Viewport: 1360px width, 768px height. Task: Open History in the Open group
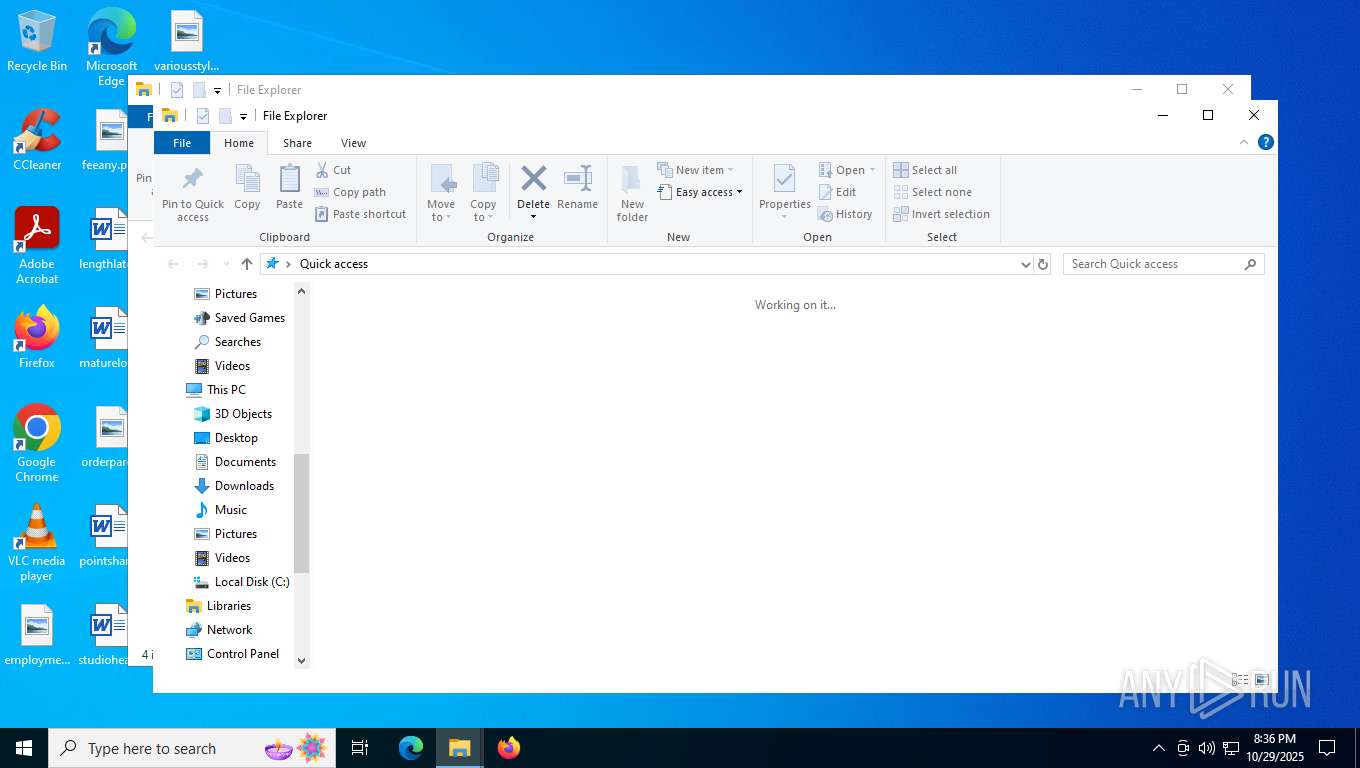pos(845,214)
